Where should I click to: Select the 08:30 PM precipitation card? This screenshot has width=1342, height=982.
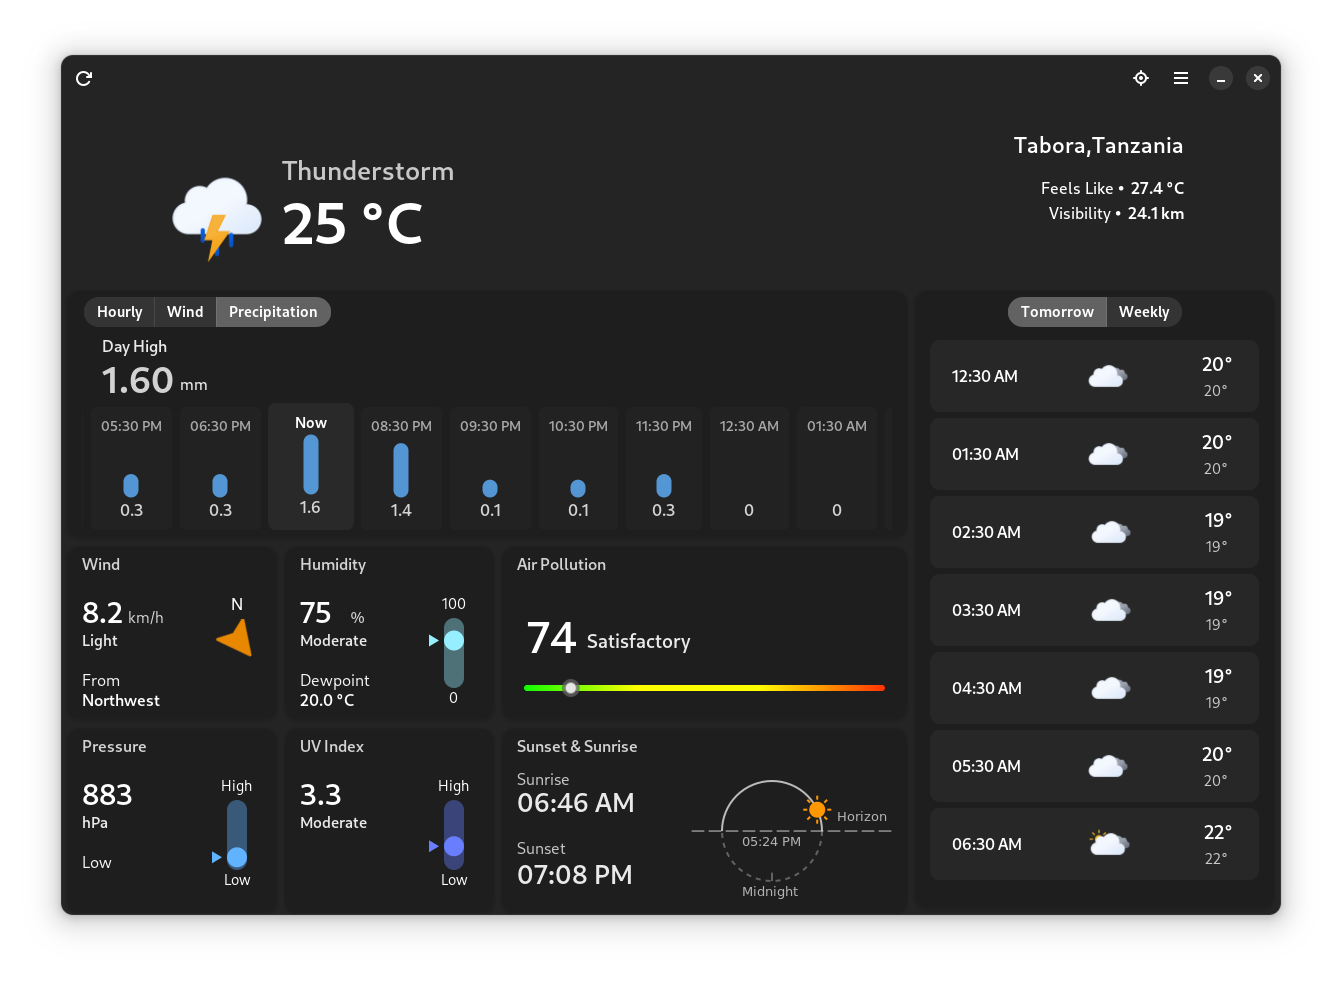401,467
